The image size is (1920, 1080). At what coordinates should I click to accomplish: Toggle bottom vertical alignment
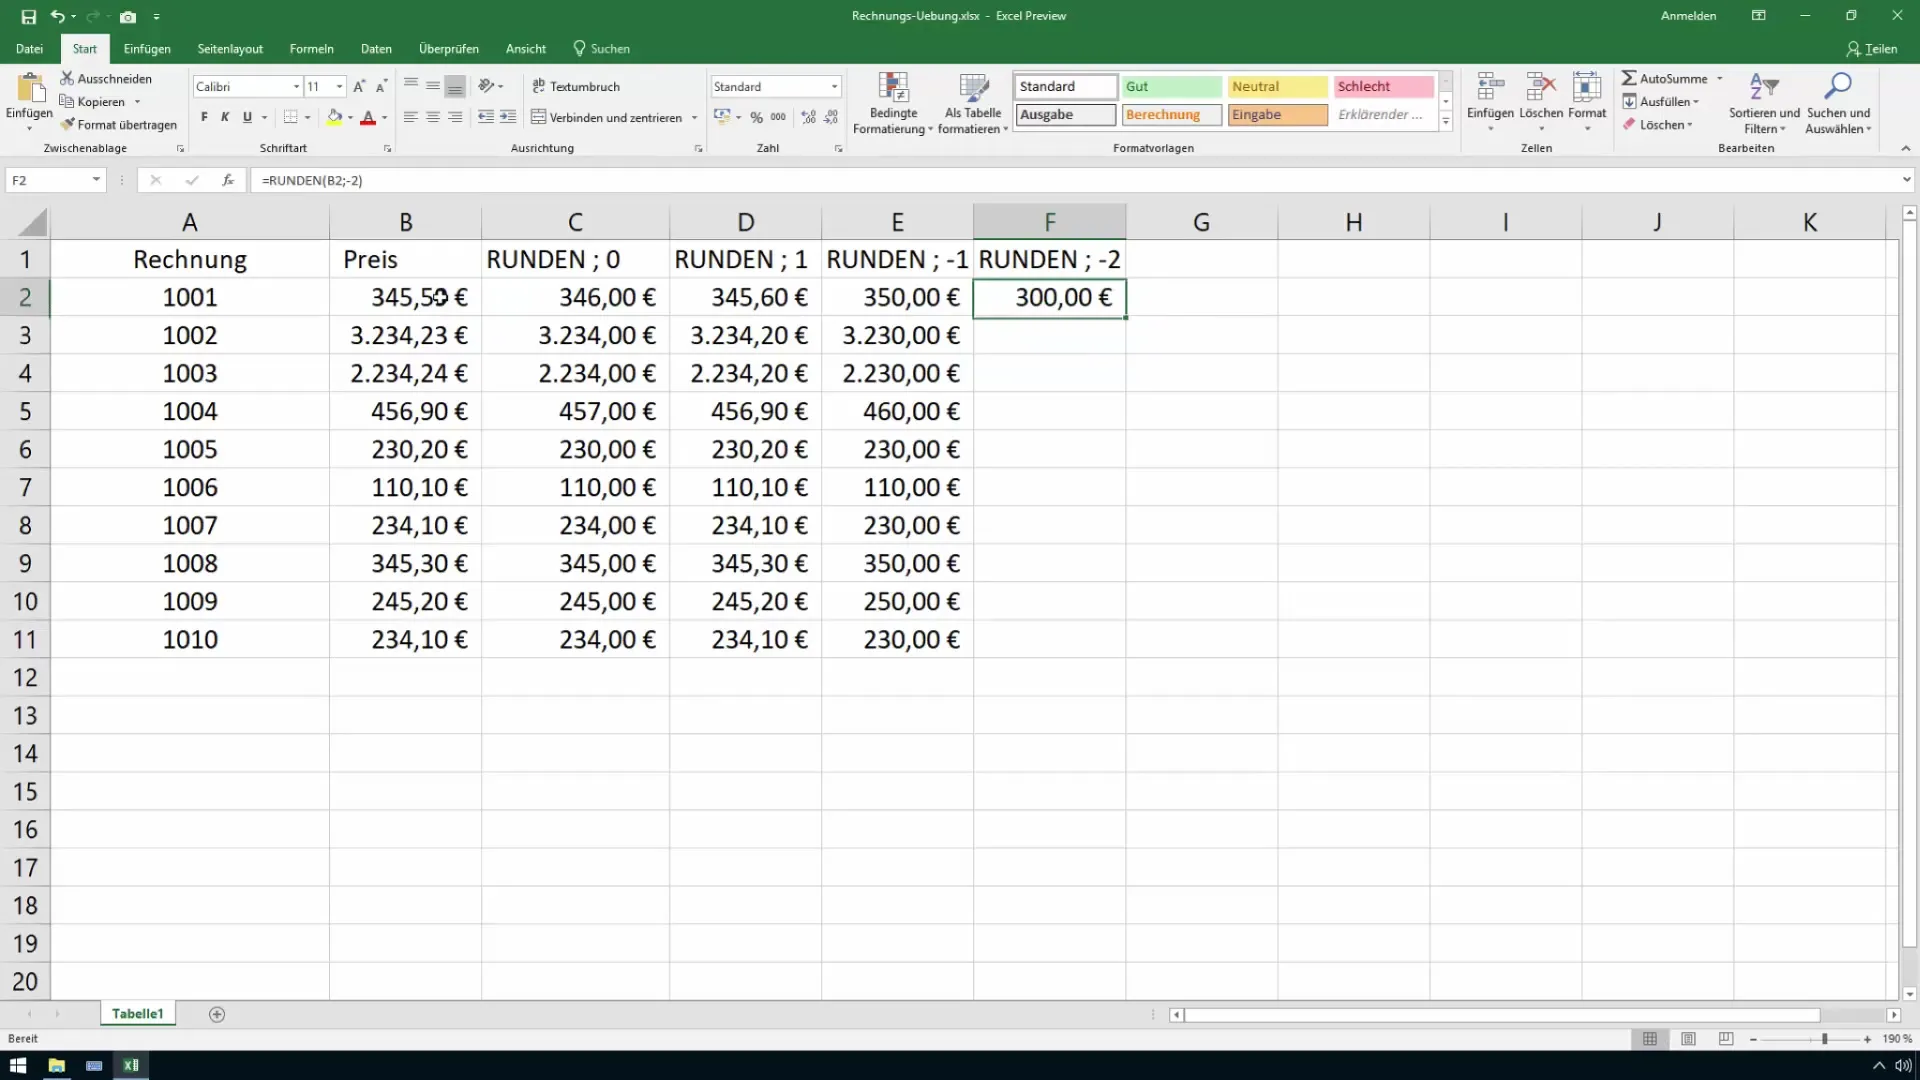455,86
